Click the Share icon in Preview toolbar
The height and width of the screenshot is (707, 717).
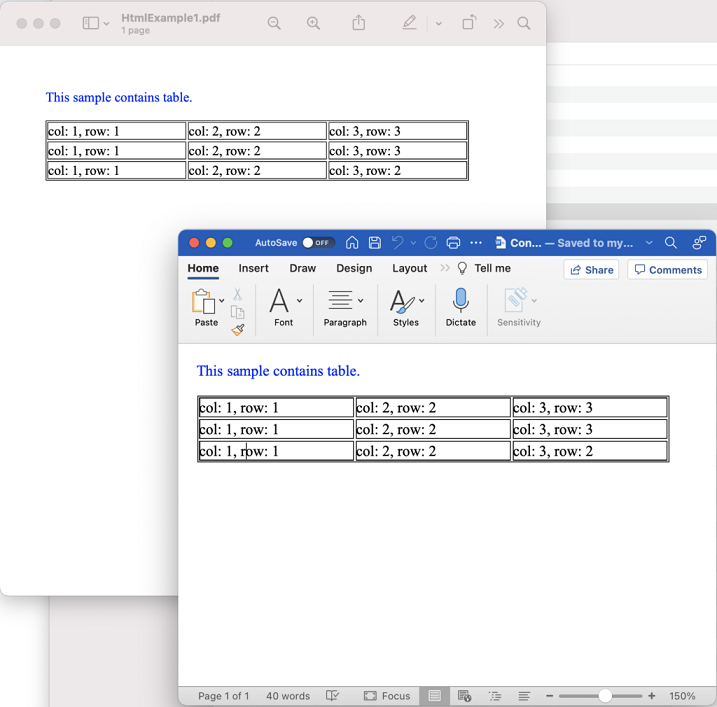point(358,23)
